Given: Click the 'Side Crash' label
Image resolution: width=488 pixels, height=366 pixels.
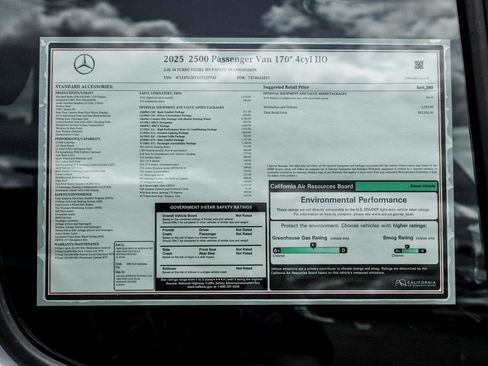Looking at the screenshot, I should click(x=168, y=251).
